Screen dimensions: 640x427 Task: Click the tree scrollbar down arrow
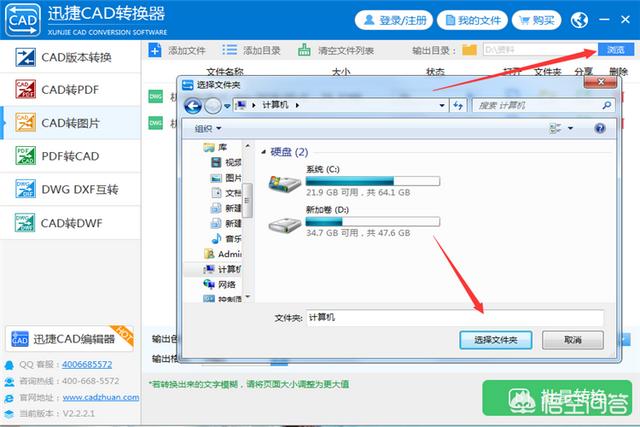coord(247,297)
